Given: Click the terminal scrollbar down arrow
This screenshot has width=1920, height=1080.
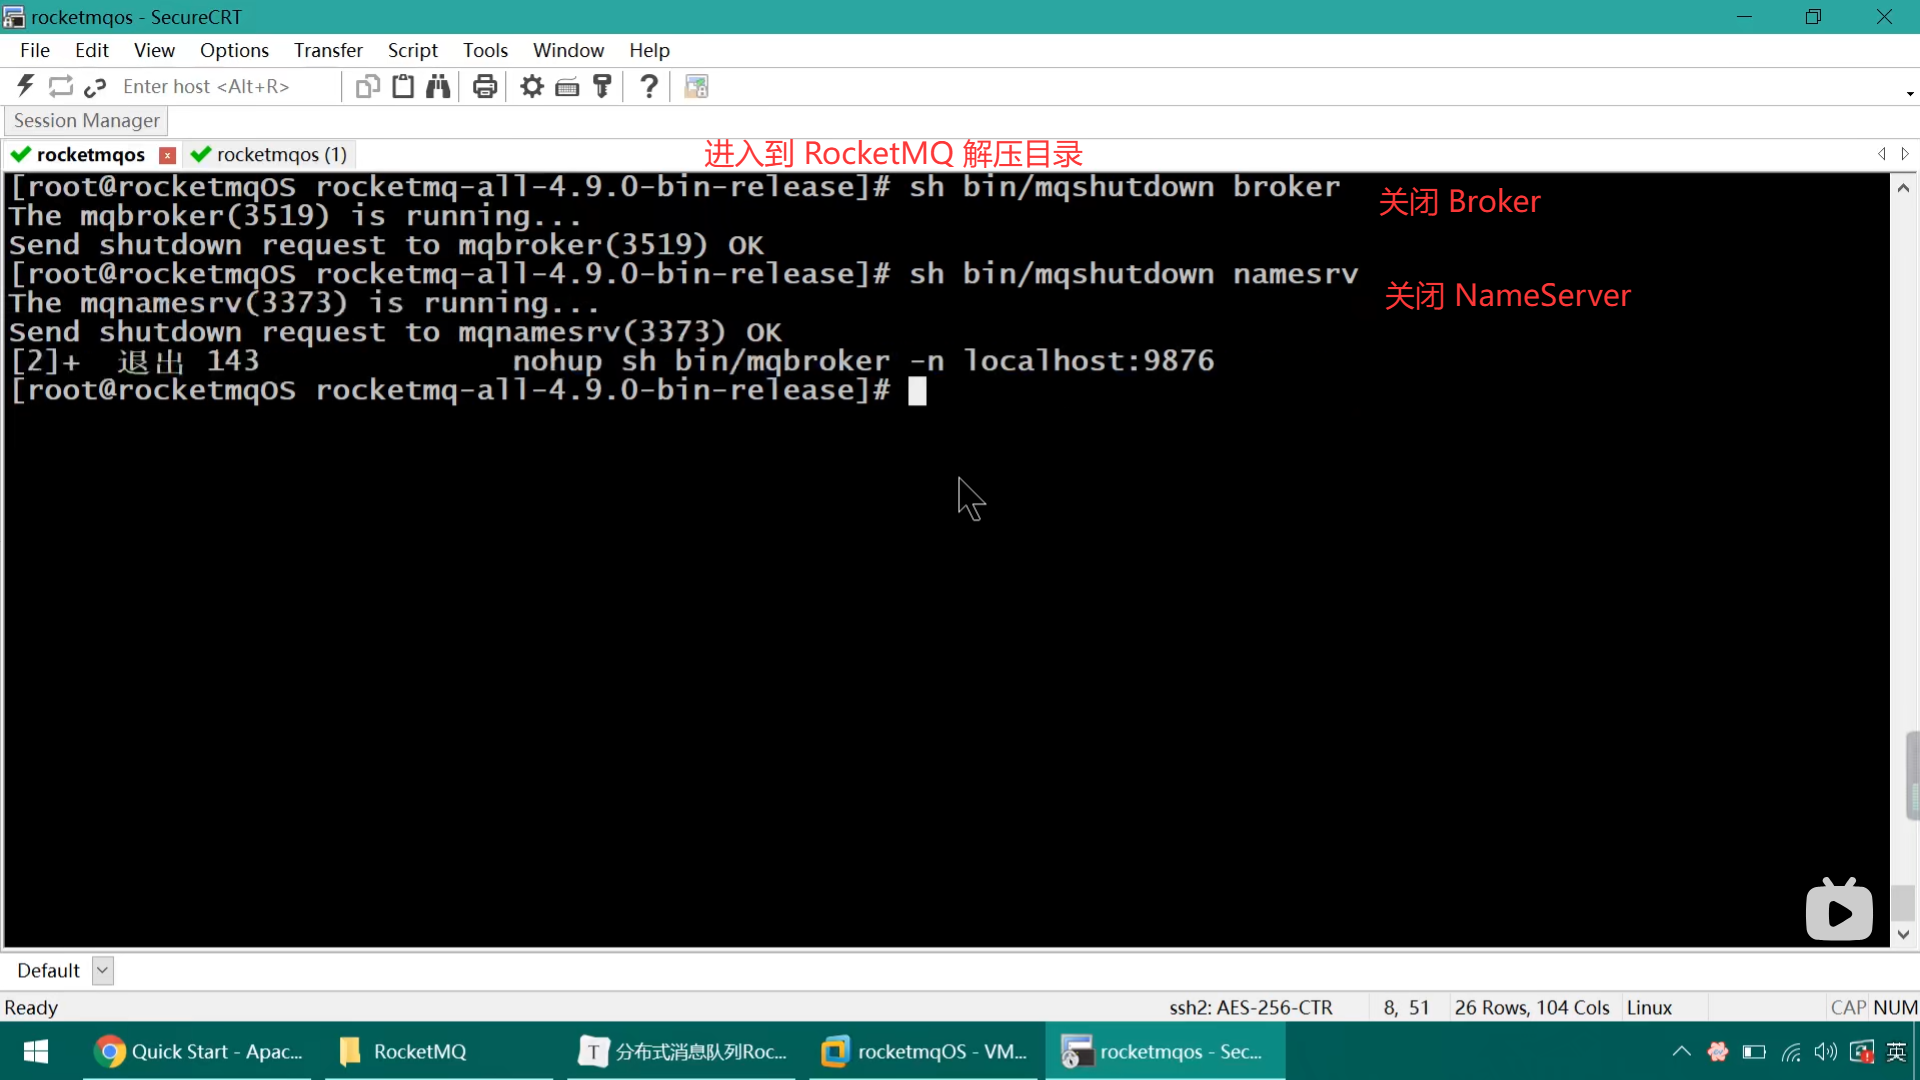Looking at the screenshot, I should click(x=1903, y=934).
